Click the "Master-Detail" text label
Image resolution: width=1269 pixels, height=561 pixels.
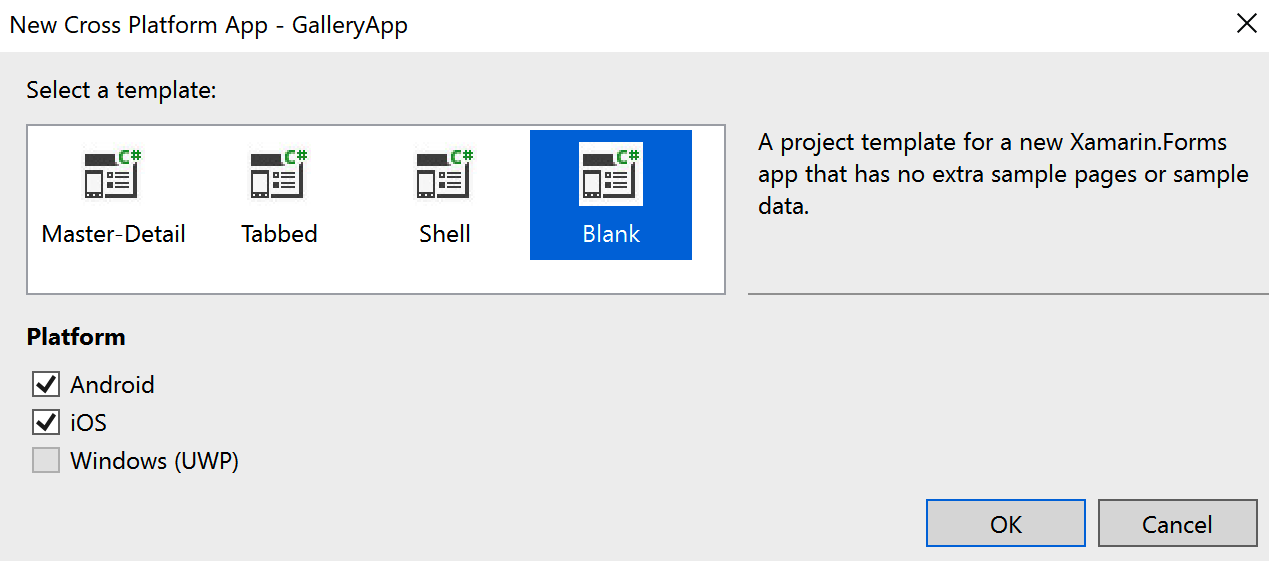coord(114,234)
